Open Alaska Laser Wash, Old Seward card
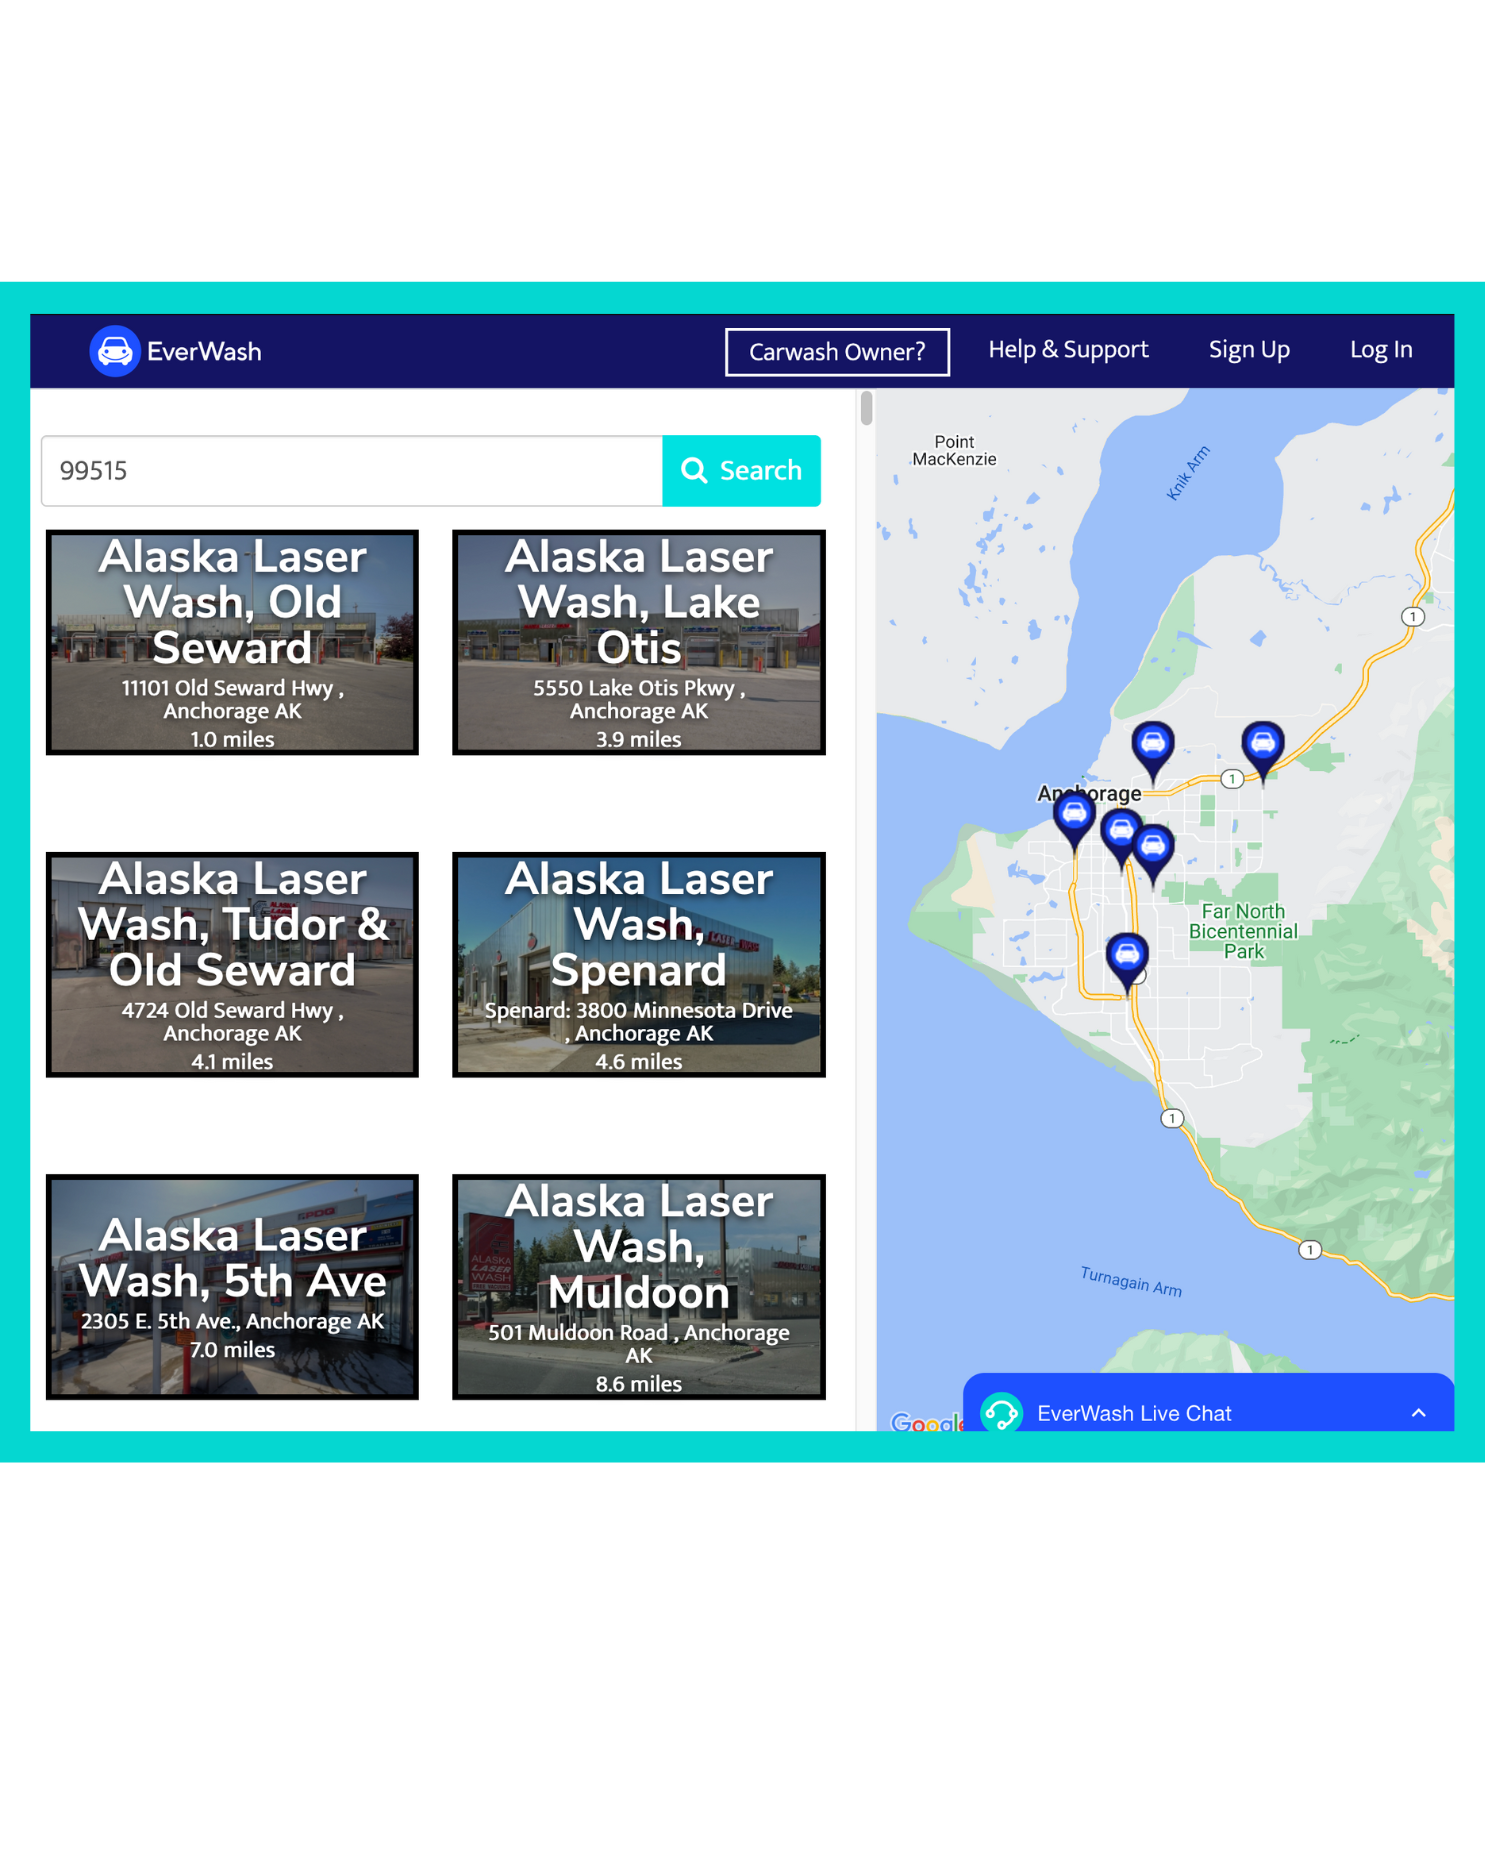This screenshot has width=1485, height=1856. tap(232, 642)
